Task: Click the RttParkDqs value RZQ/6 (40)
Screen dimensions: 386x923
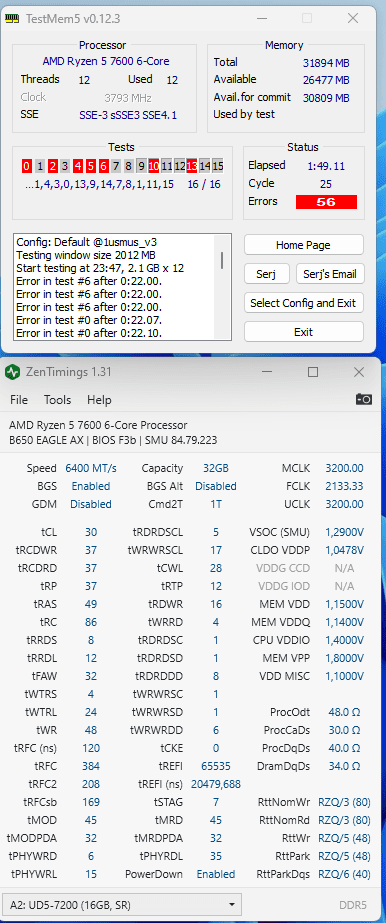Action: [x=344, y=875]
